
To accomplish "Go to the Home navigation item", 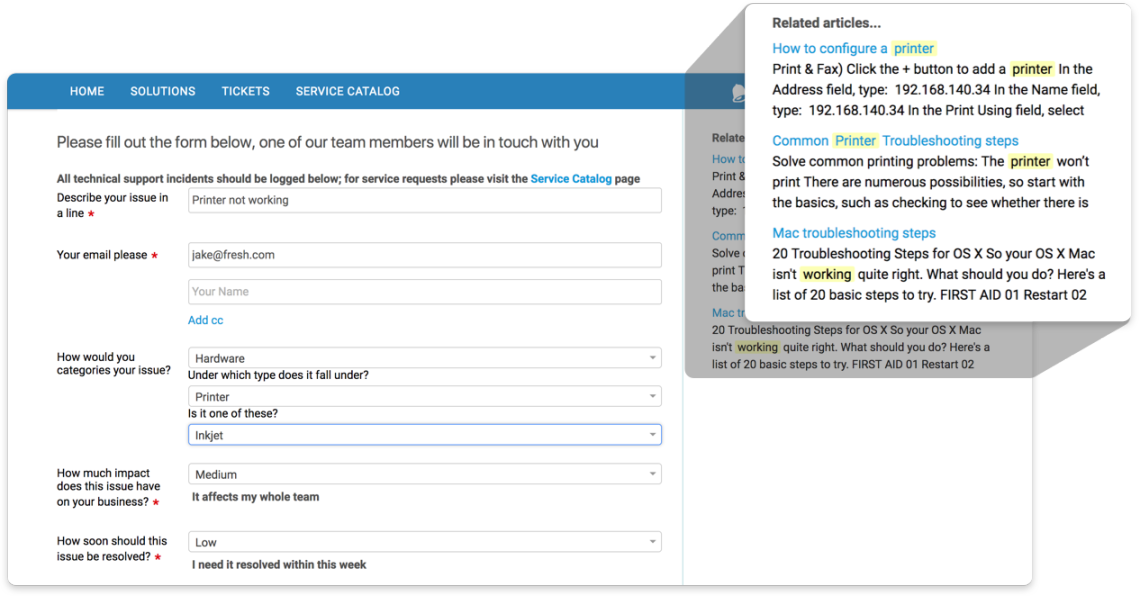I will 87,91.
